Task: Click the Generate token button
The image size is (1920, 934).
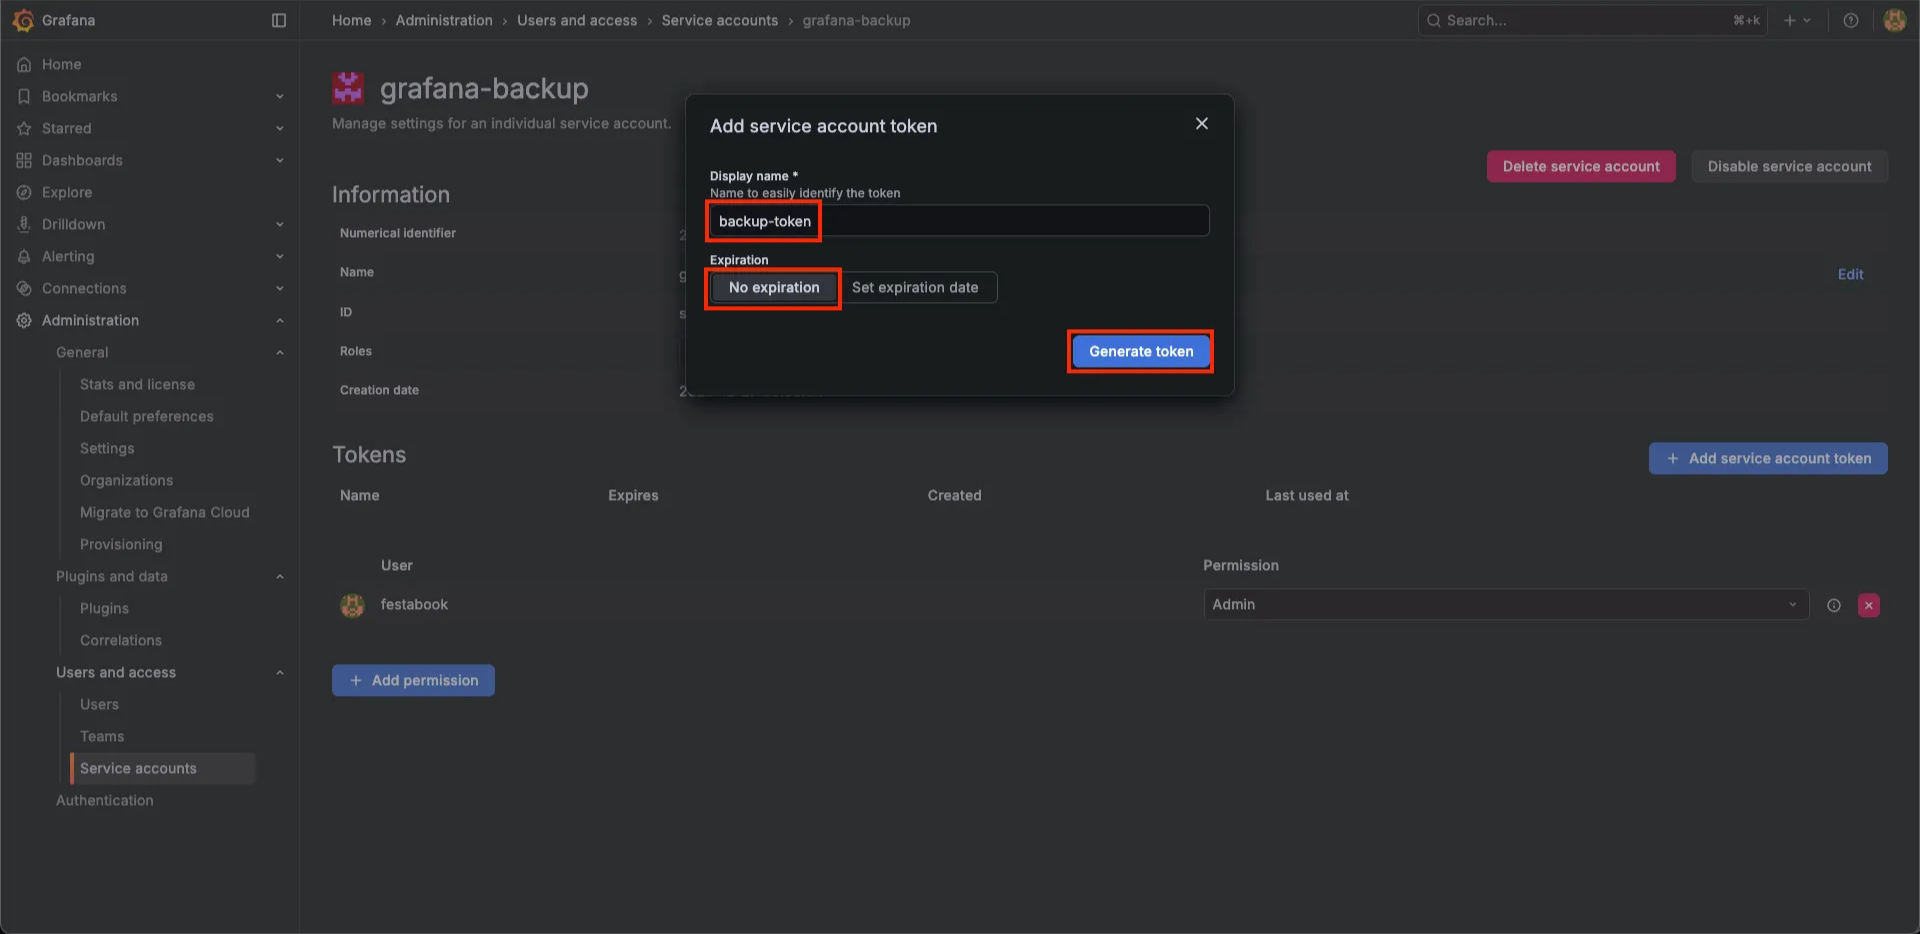Action: click(1141, 351)
